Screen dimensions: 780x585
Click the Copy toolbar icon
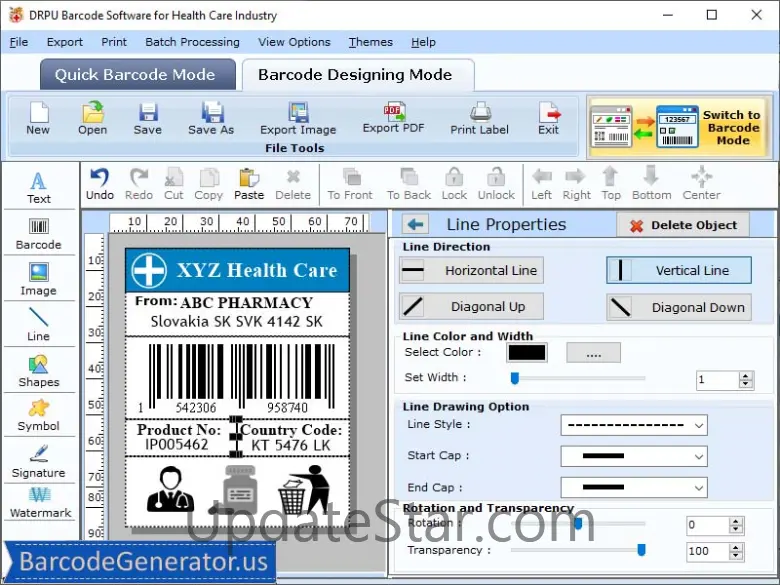(x=208, y=184)
